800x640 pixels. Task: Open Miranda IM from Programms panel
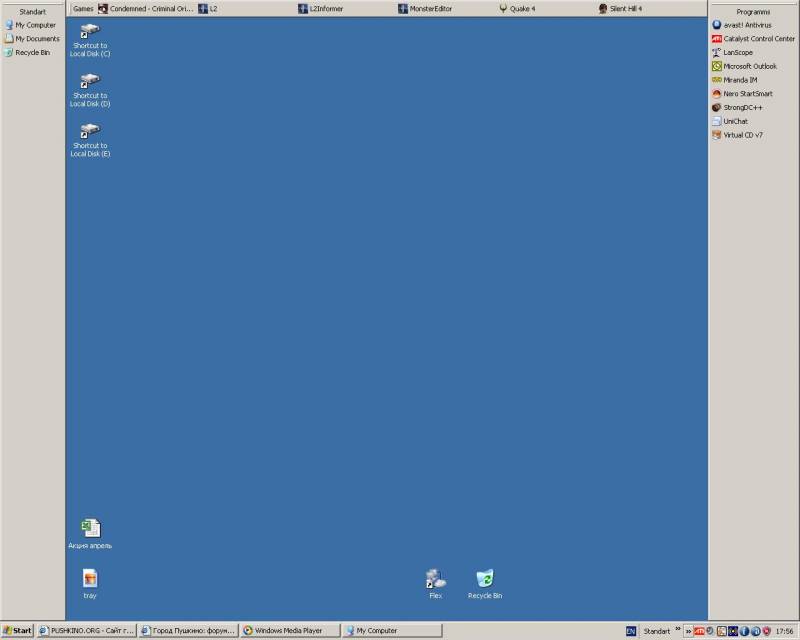point(740,80)
